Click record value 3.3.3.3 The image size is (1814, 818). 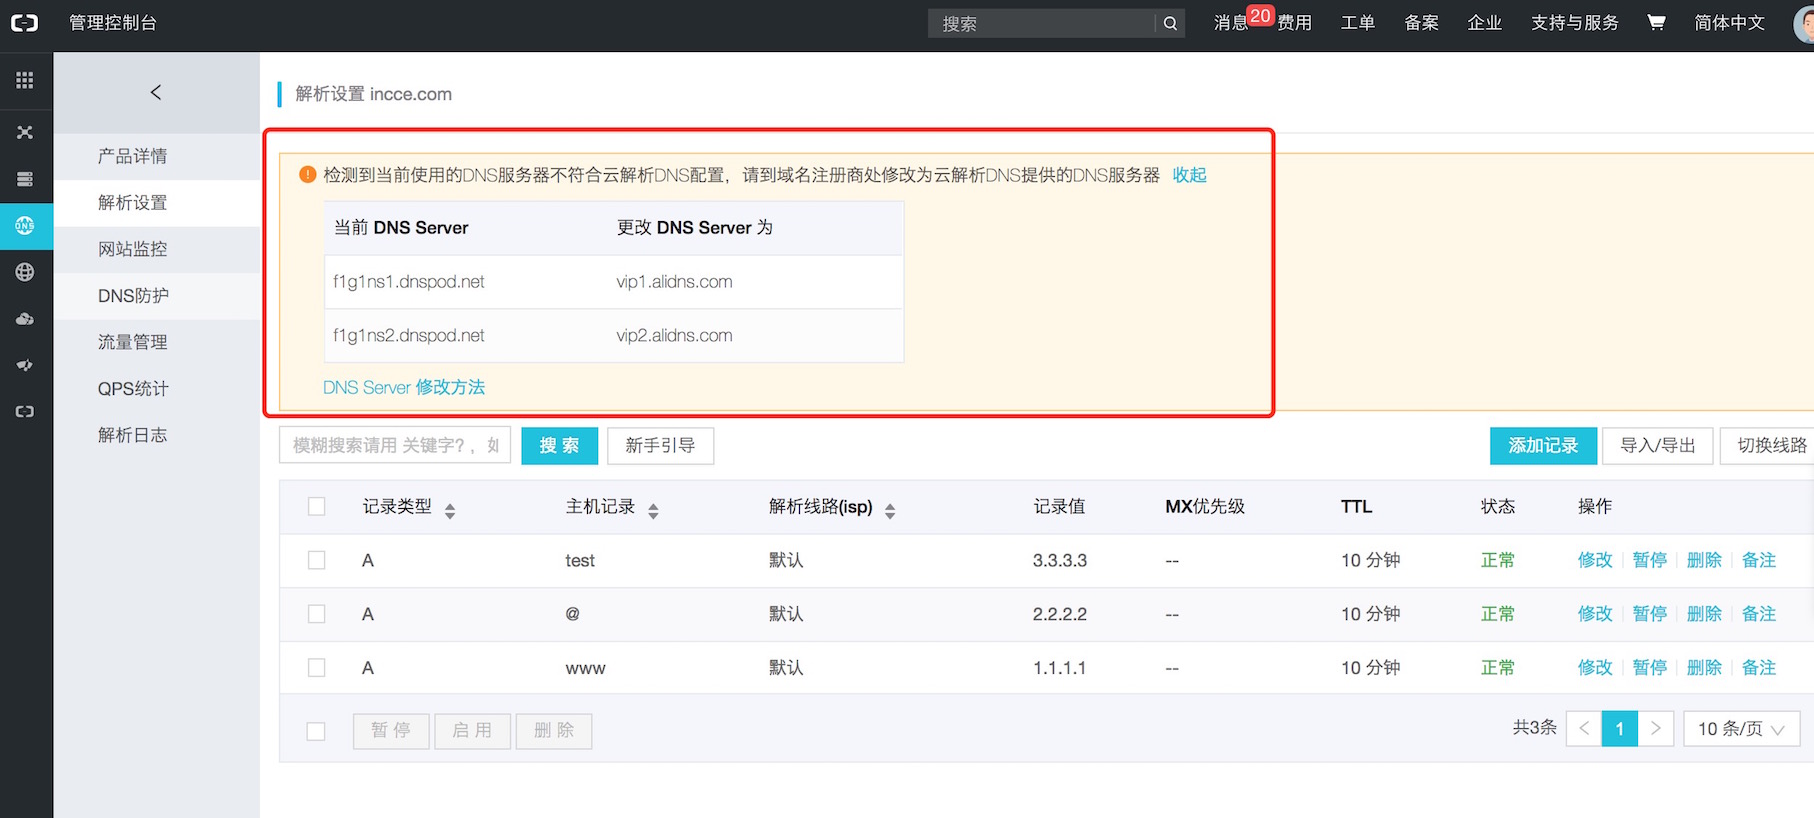point(1060,560)
